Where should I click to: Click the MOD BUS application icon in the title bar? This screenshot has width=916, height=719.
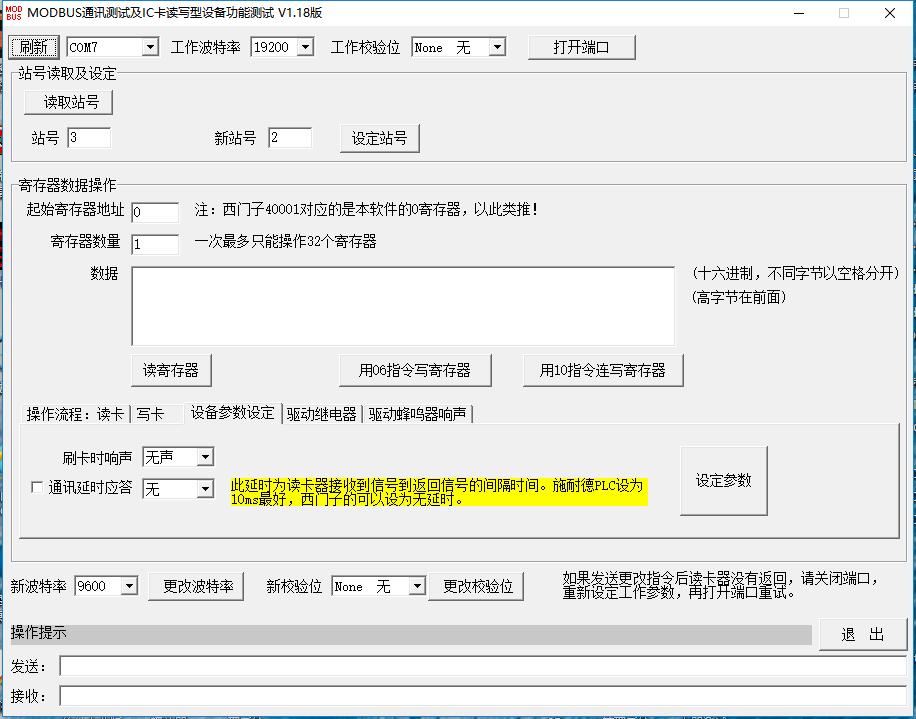14,12
